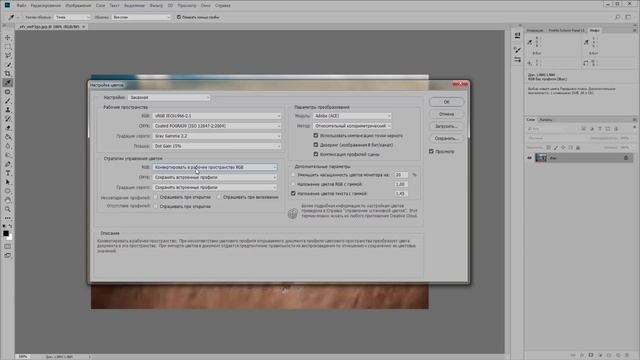Click the background color swatch
640x360 pixels.
click(x=10, y=238)
